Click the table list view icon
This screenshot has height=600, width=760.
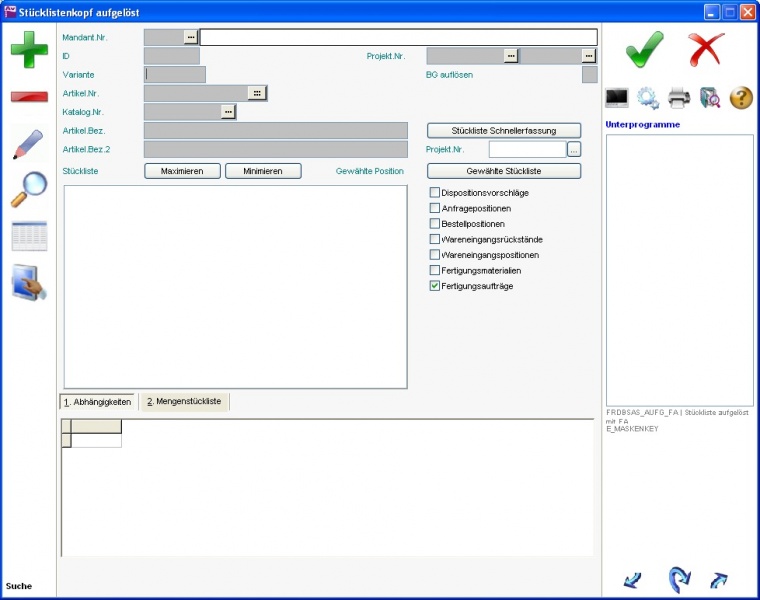[29, 236]
